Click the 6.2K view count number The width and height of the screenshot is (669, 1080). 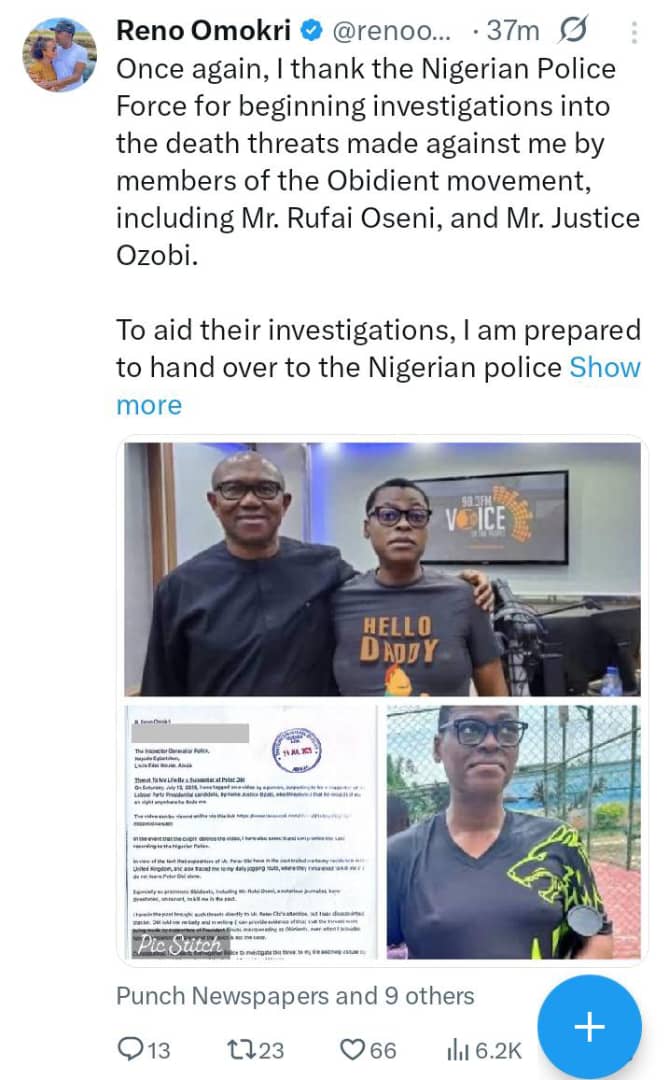(x=498, y=1049)
